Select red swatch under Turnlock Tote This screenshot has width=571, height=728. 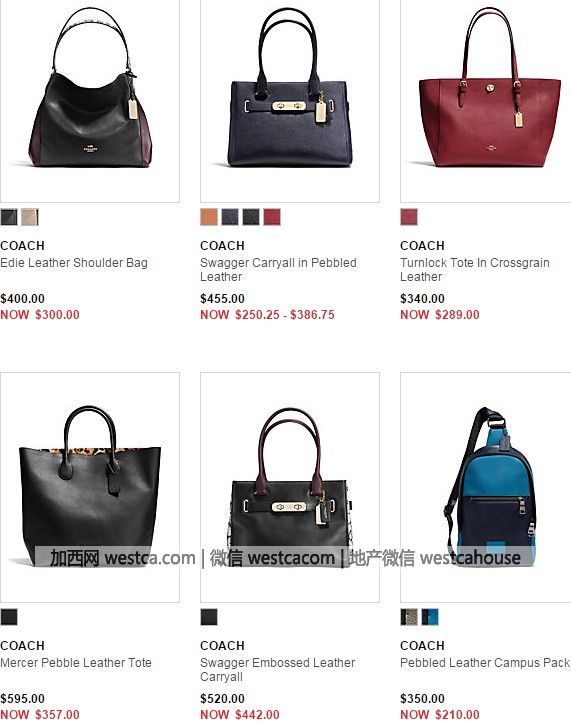click(x=409, y=217)
